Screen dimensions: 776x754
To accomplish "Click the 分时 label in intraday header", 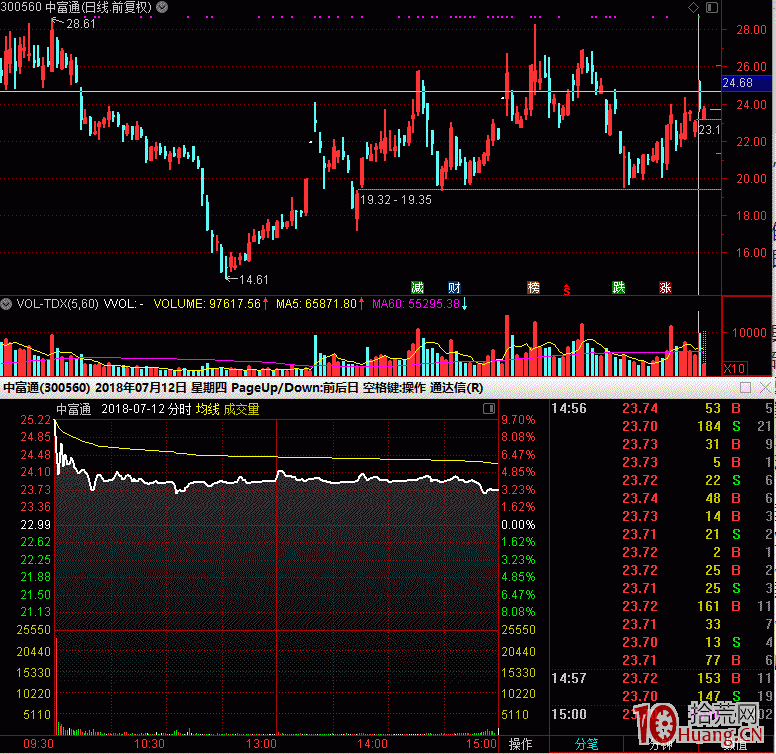I will pos(179,409).
